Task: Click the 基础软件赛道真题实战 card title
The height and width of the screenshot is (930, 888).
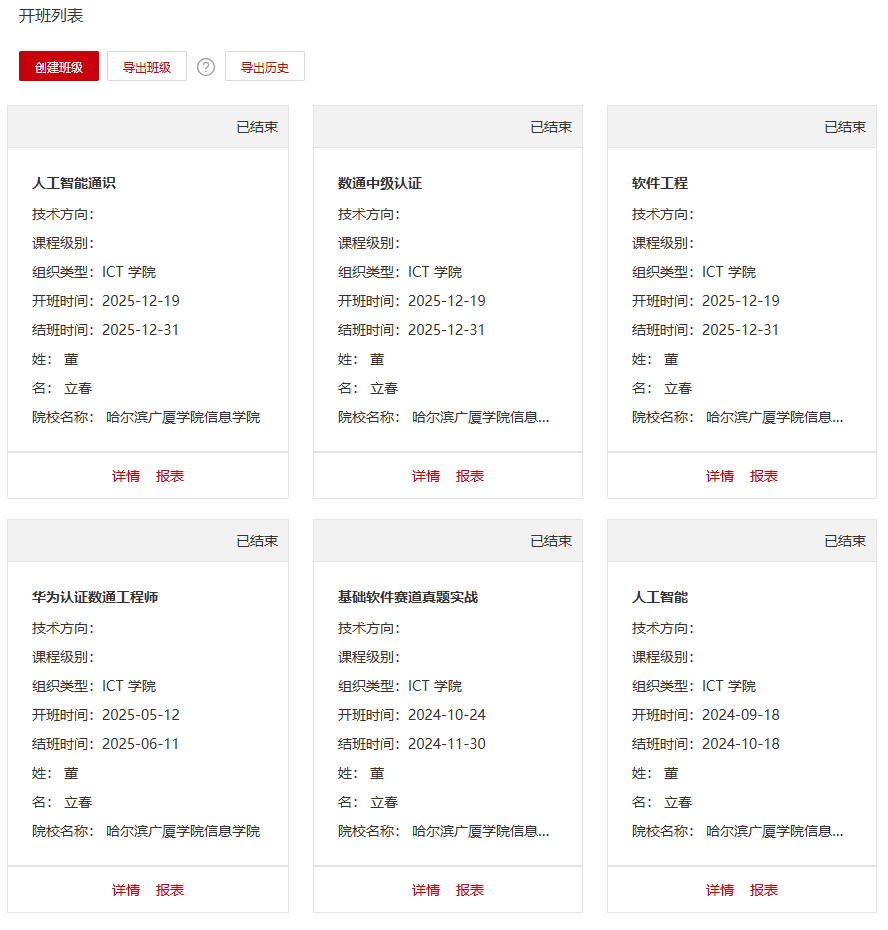Action: (x=408, y=598)
